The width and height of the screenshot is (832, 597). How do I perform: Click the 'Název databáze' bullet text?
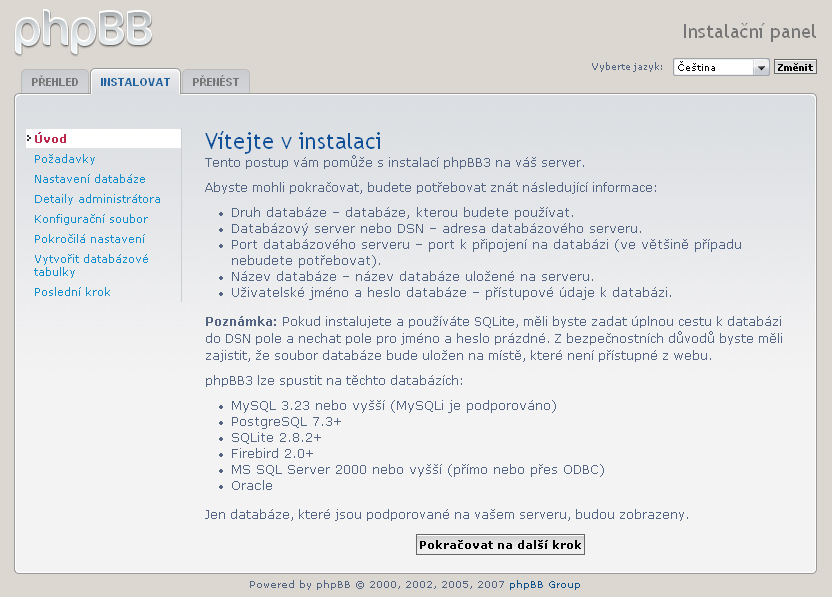click(412, 276)
